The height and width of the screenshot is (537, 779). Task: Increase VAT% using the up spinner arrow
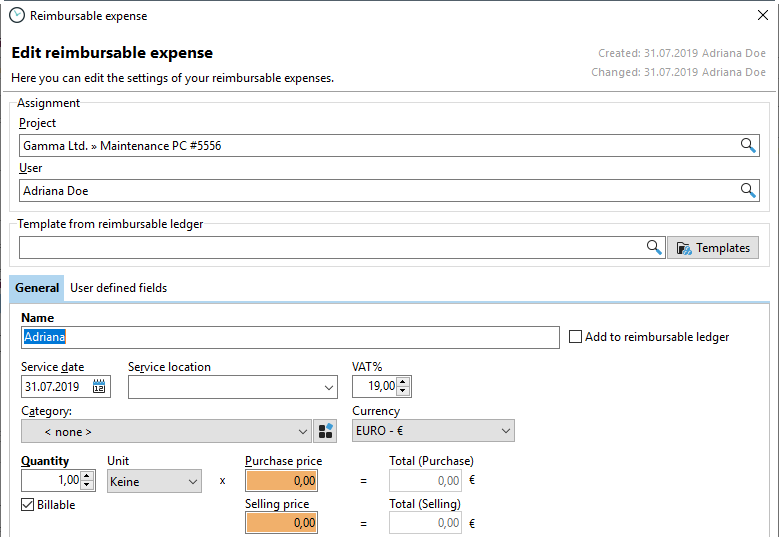[403, 382]
